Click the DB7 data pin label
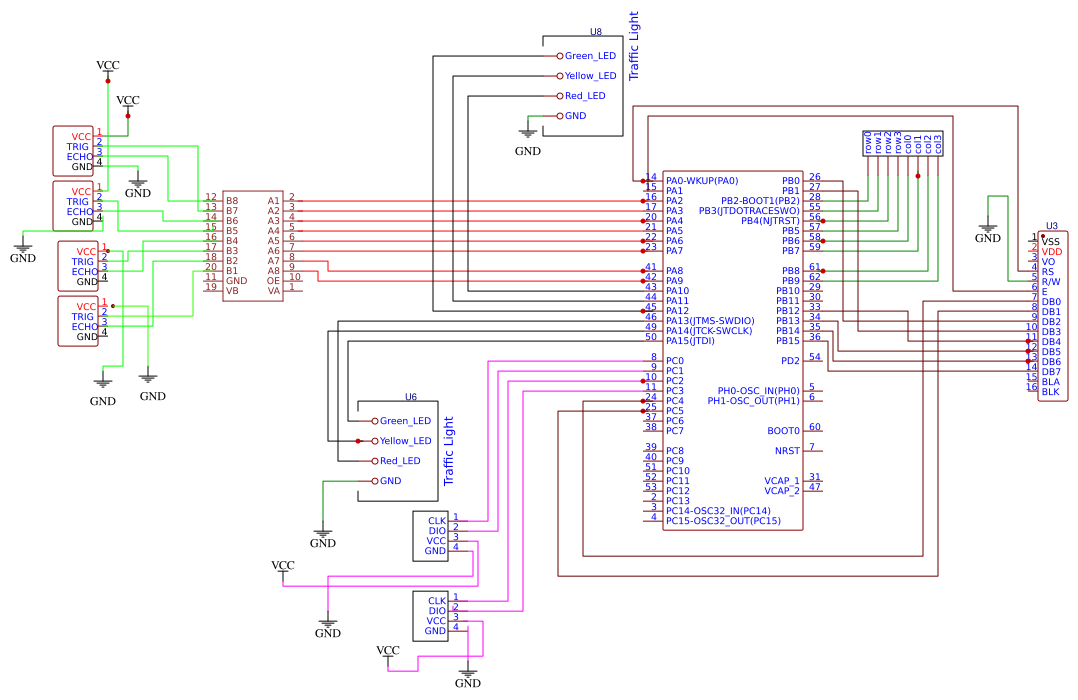The height and width of the screenshot is (700, 1078). (1051, 372)
